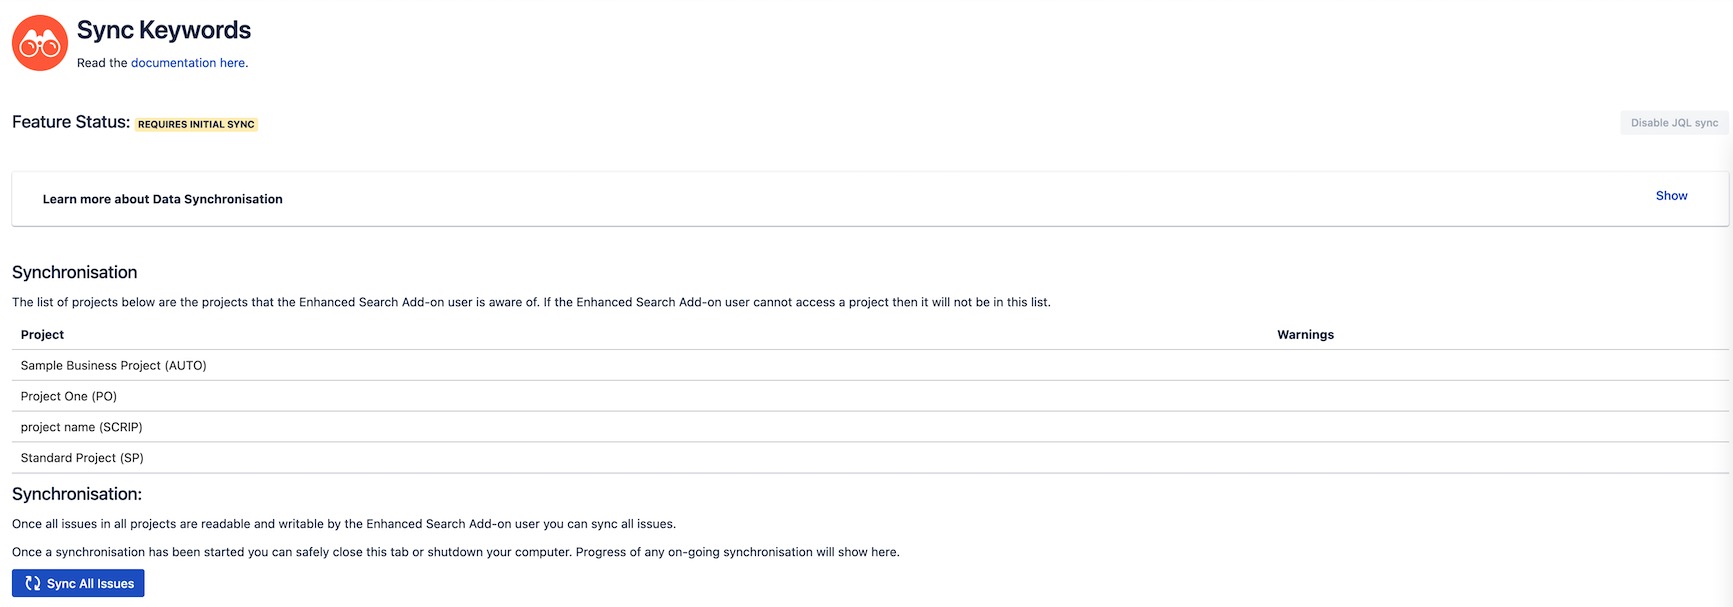Click the Project column header

(42, 335)
